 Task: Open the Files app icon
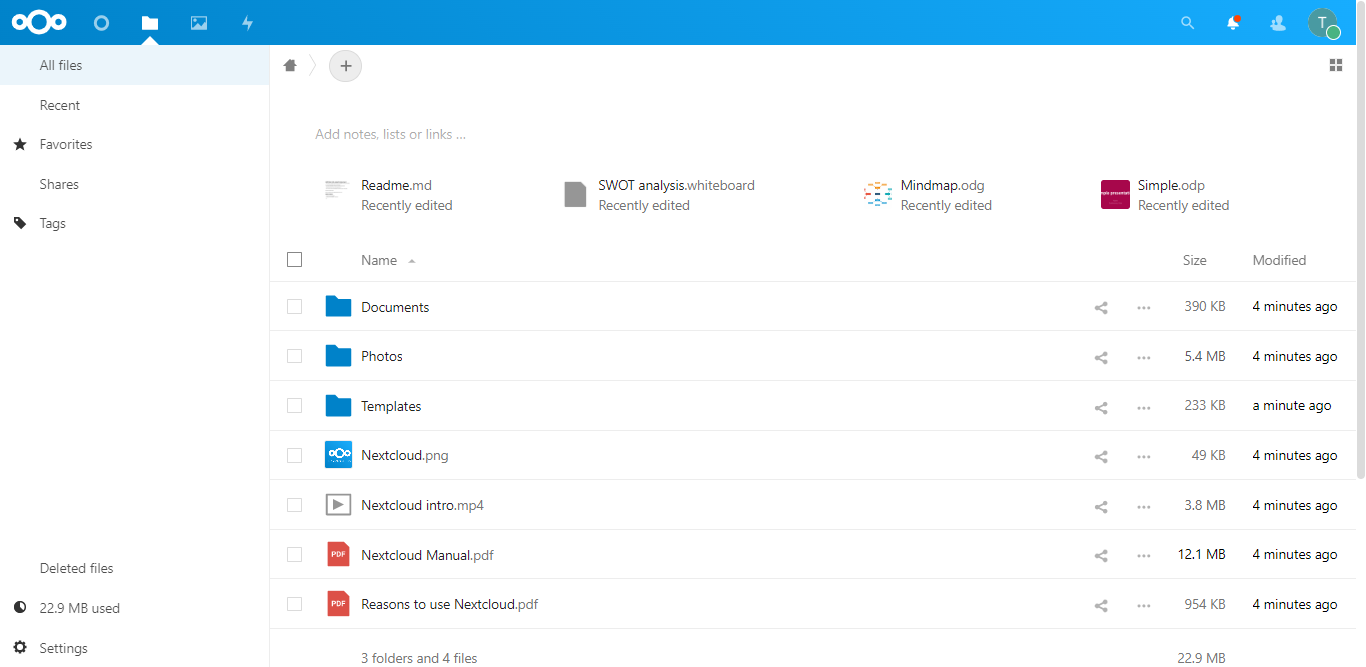(x=150, y=22)
